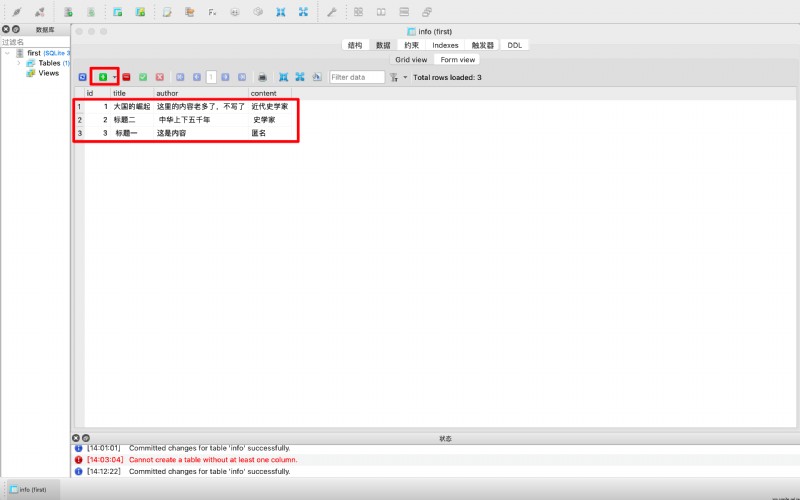Select the cell '中华上下五千年'
This screenshot has width=800, height=500.
click(201, 120)
